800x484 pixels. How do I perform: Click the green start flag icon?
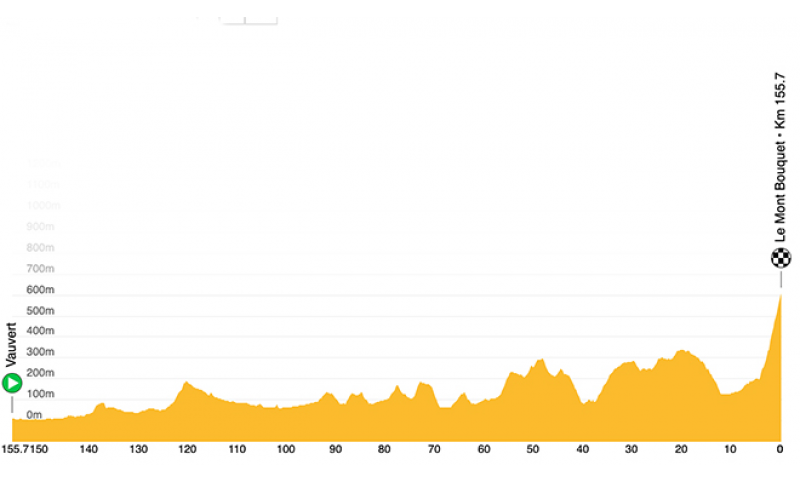pos(12,383)
